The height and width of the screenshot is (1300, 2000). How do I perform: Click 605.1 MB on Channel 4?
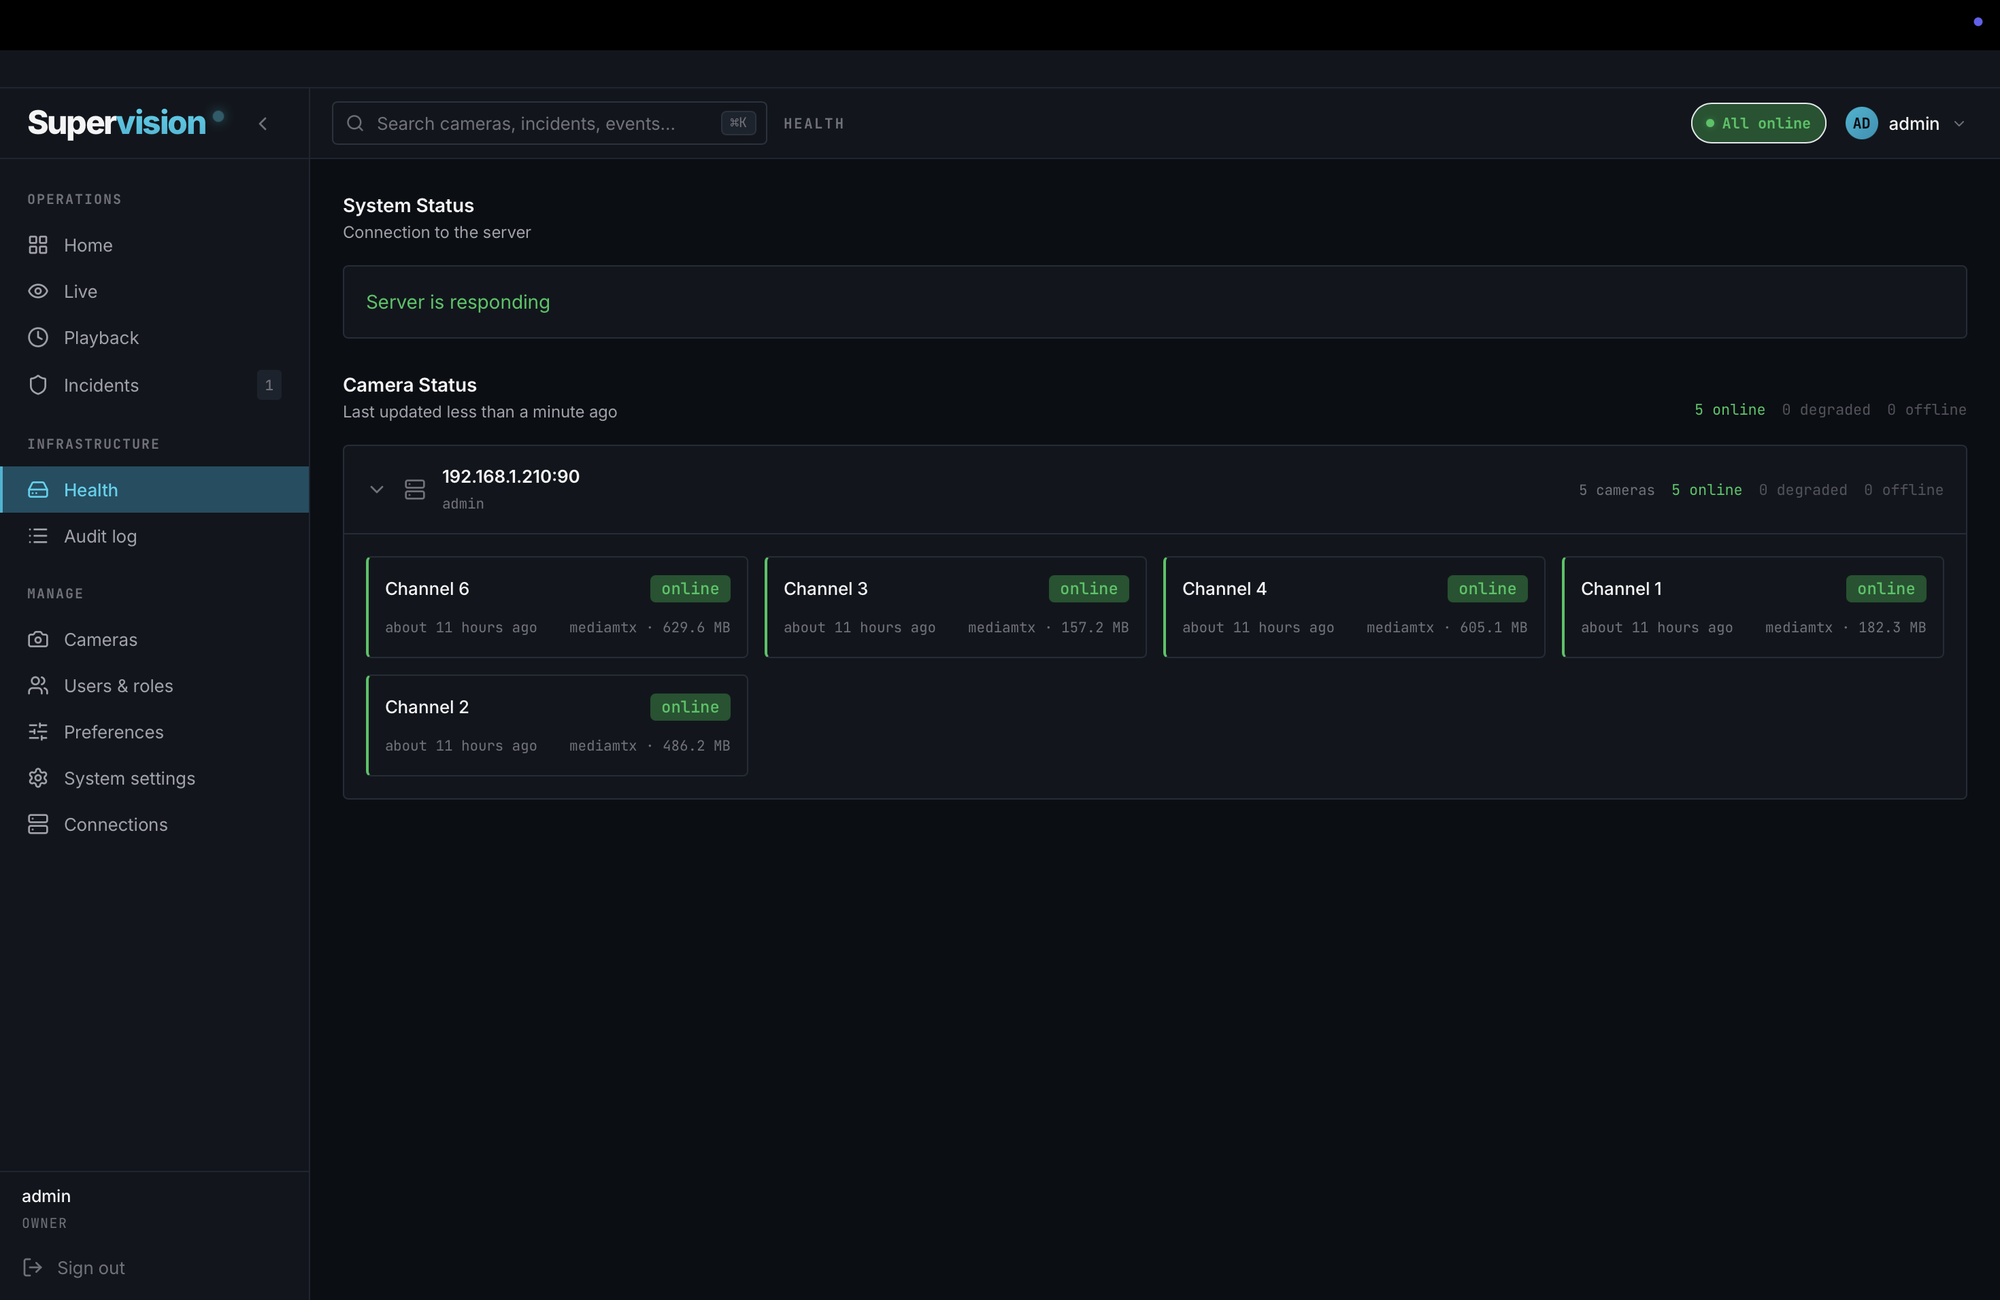(1493, 628)
